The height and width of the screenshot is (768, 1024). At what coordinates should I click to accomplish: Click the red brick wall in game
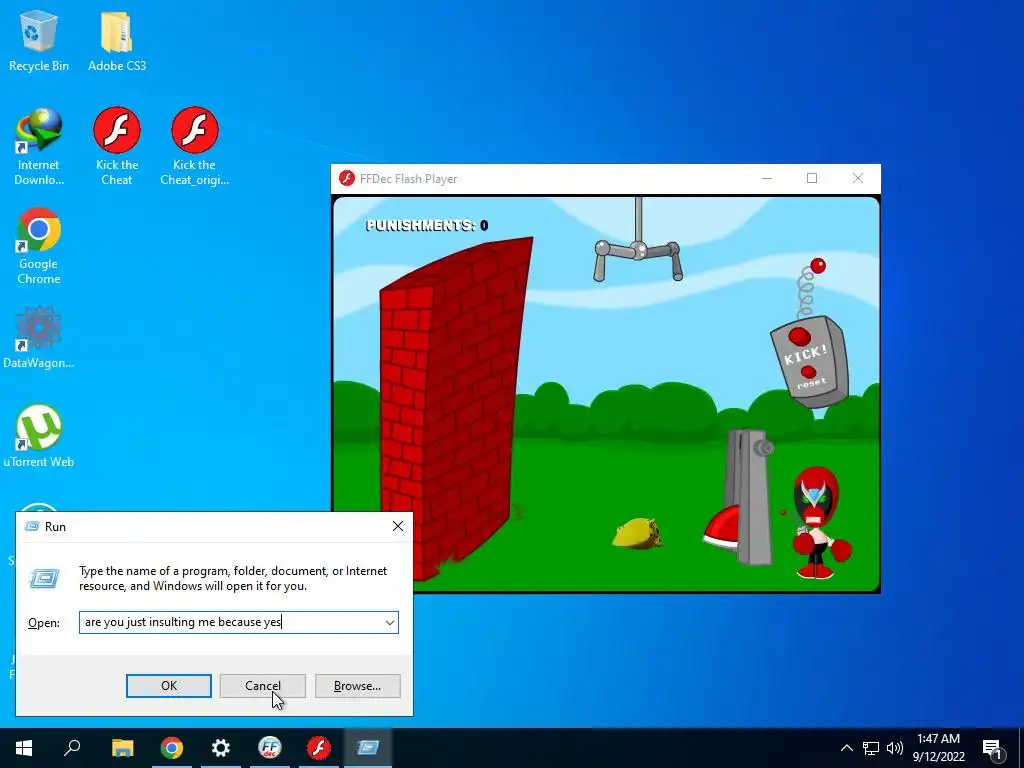456,408
